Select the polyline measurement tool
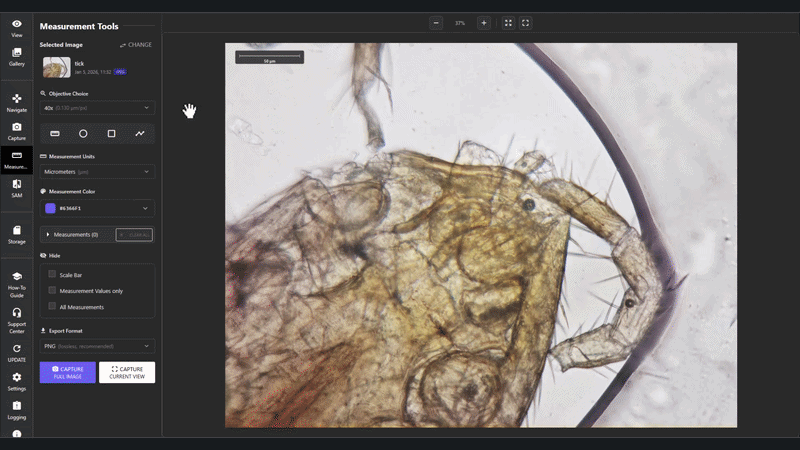The image size is (800, 450). [140, 133]
